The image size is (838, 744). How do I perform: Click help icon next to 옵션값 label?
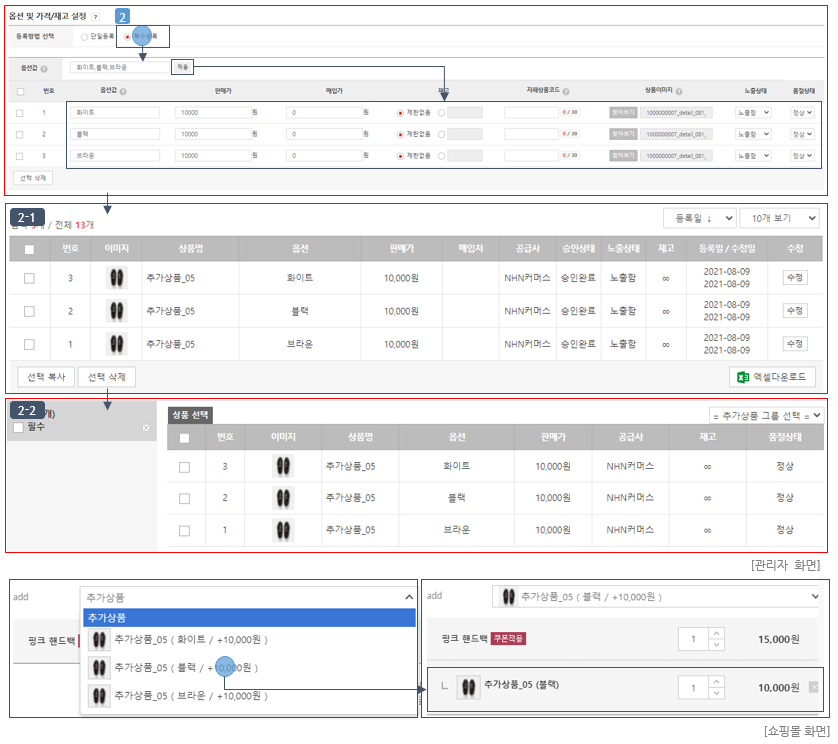(44, 69)
